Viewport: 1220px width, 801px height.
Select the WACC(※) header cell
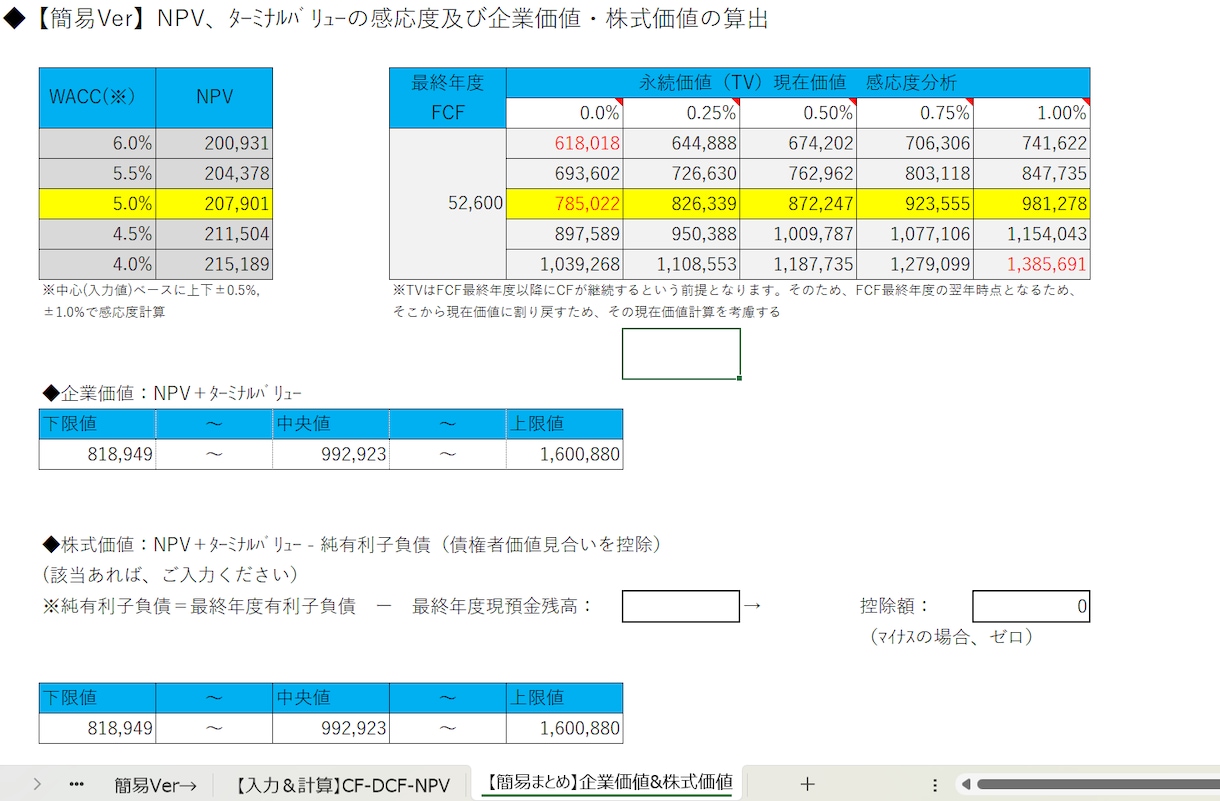(97, 98)
